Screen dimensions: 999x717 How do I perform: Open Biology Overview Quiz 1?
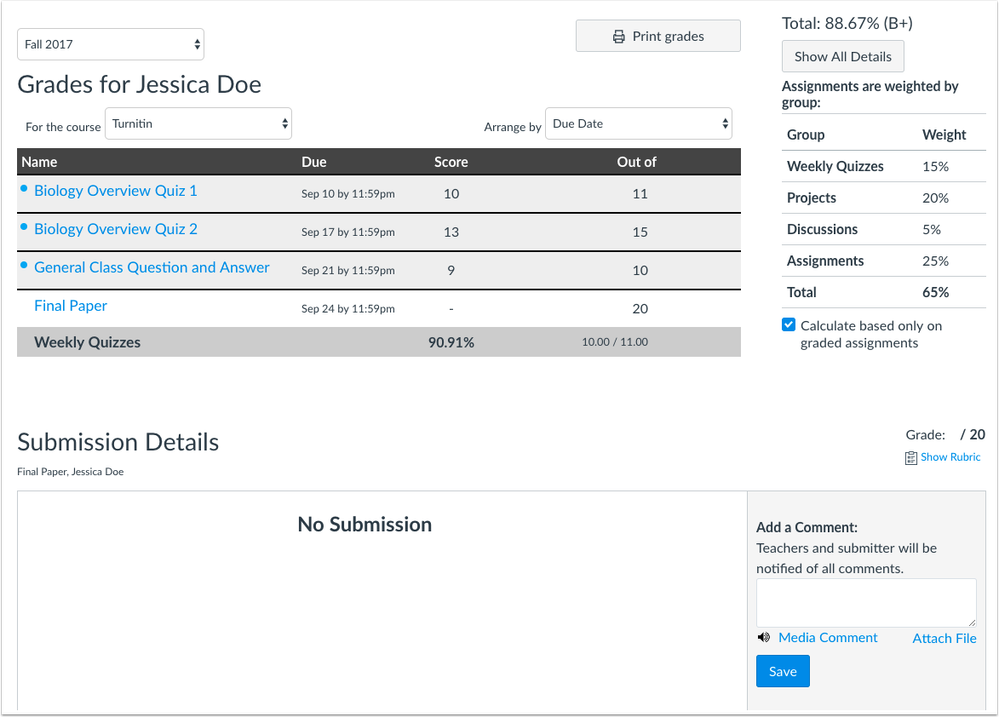[115, 190]
